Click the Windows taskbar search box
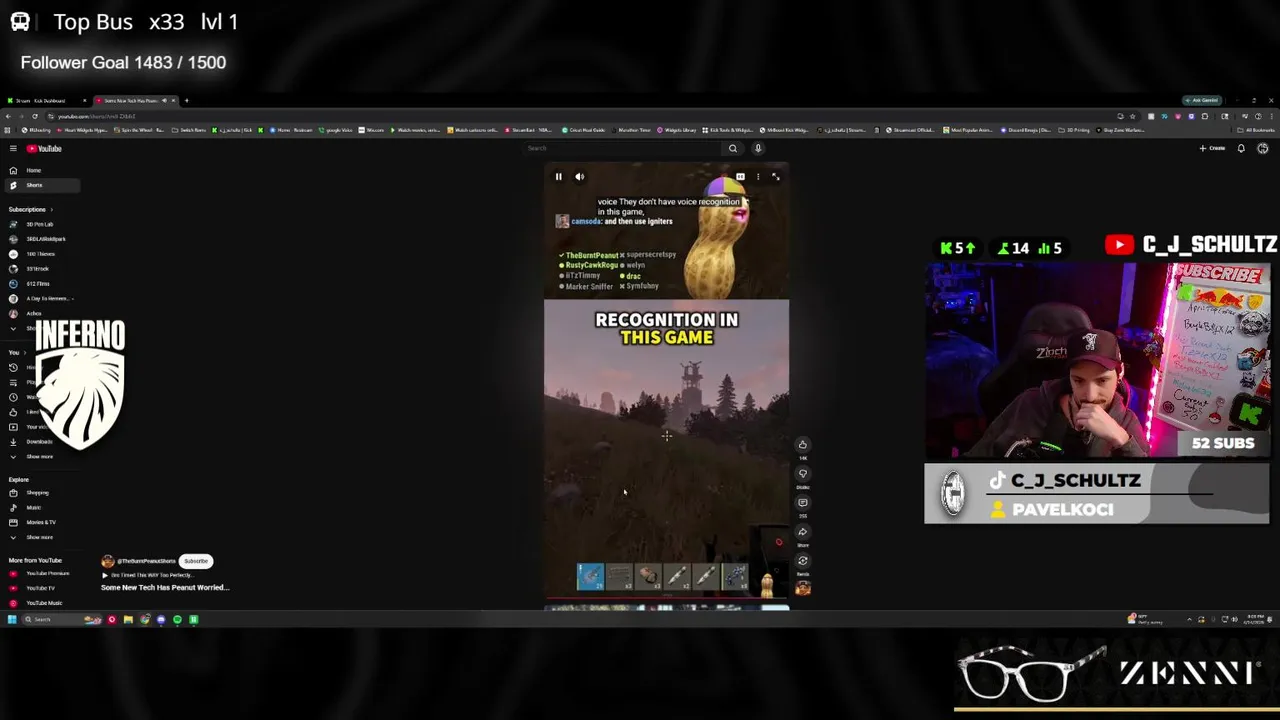The height and width of the screenshot is (720, 1280). (x=60, y=619)
